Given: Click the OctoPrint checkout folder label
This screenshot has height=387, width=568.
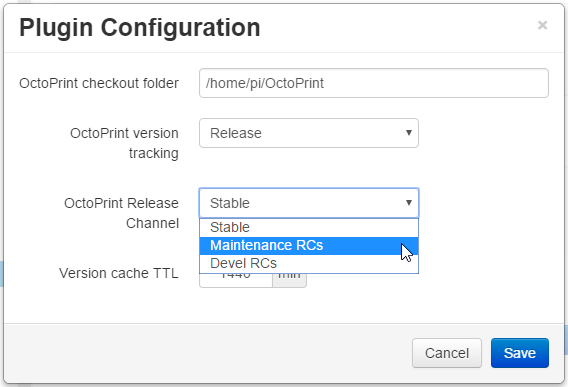Looking at the screenshot, I should pyautogui.click(x=99, y=83).
